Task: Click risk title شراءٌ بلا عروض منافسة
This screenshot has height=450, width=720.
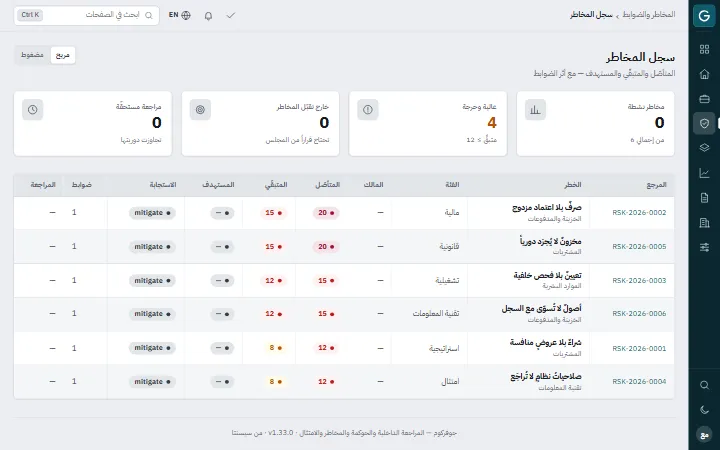Action: click(x=546, y=343)
